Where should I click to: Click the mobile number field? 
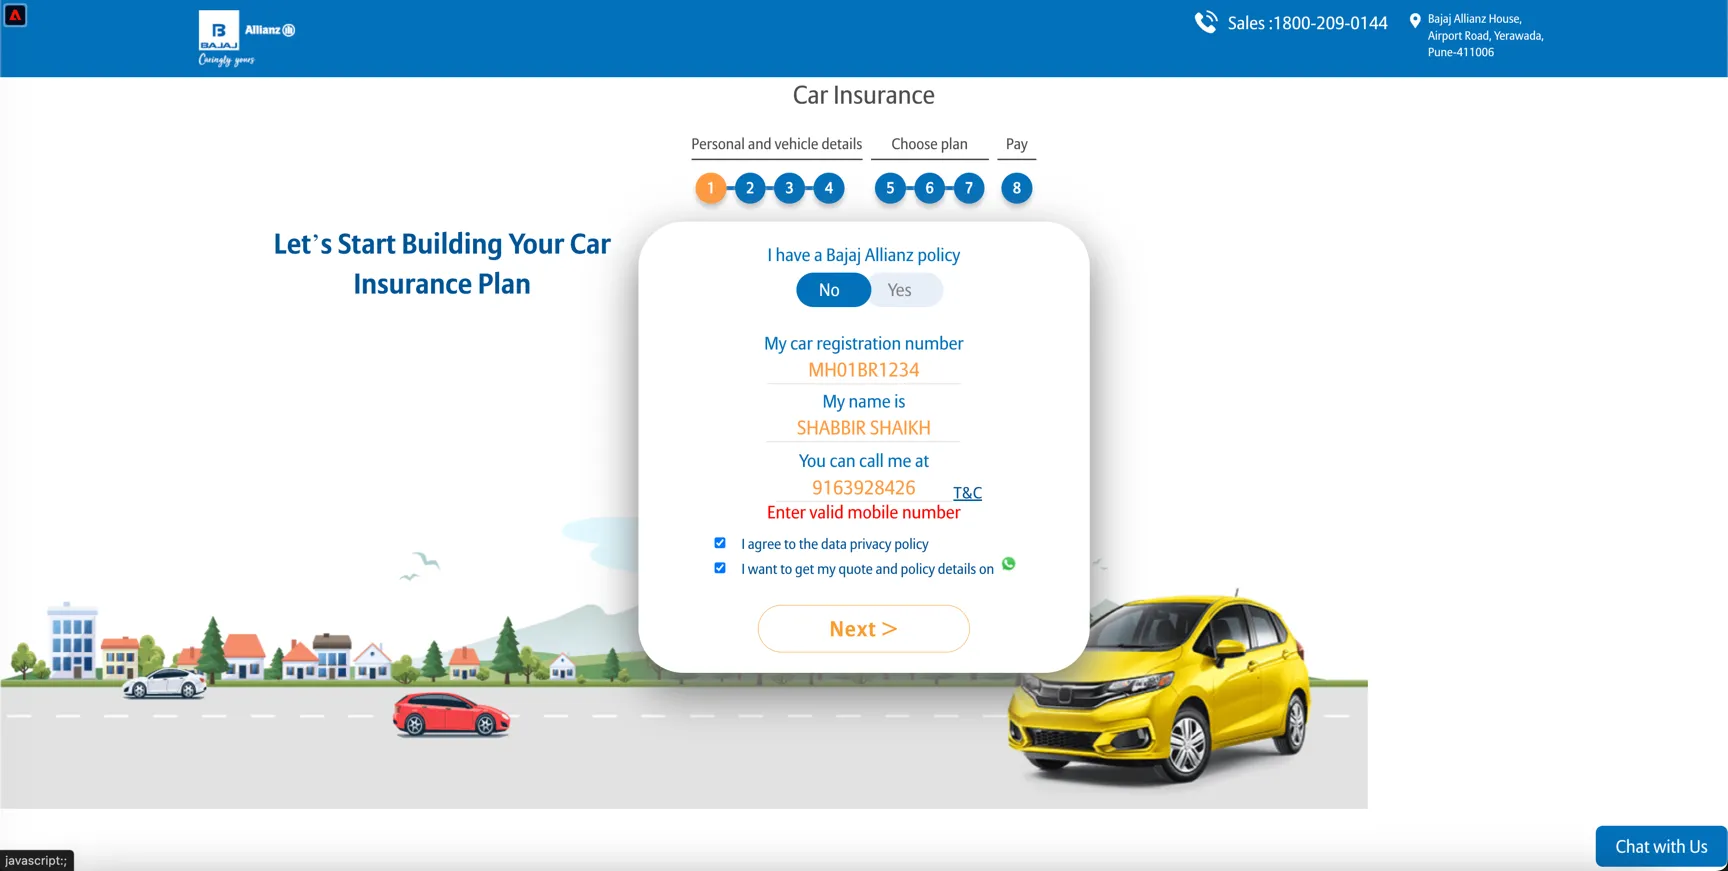(x=864, y=488)
